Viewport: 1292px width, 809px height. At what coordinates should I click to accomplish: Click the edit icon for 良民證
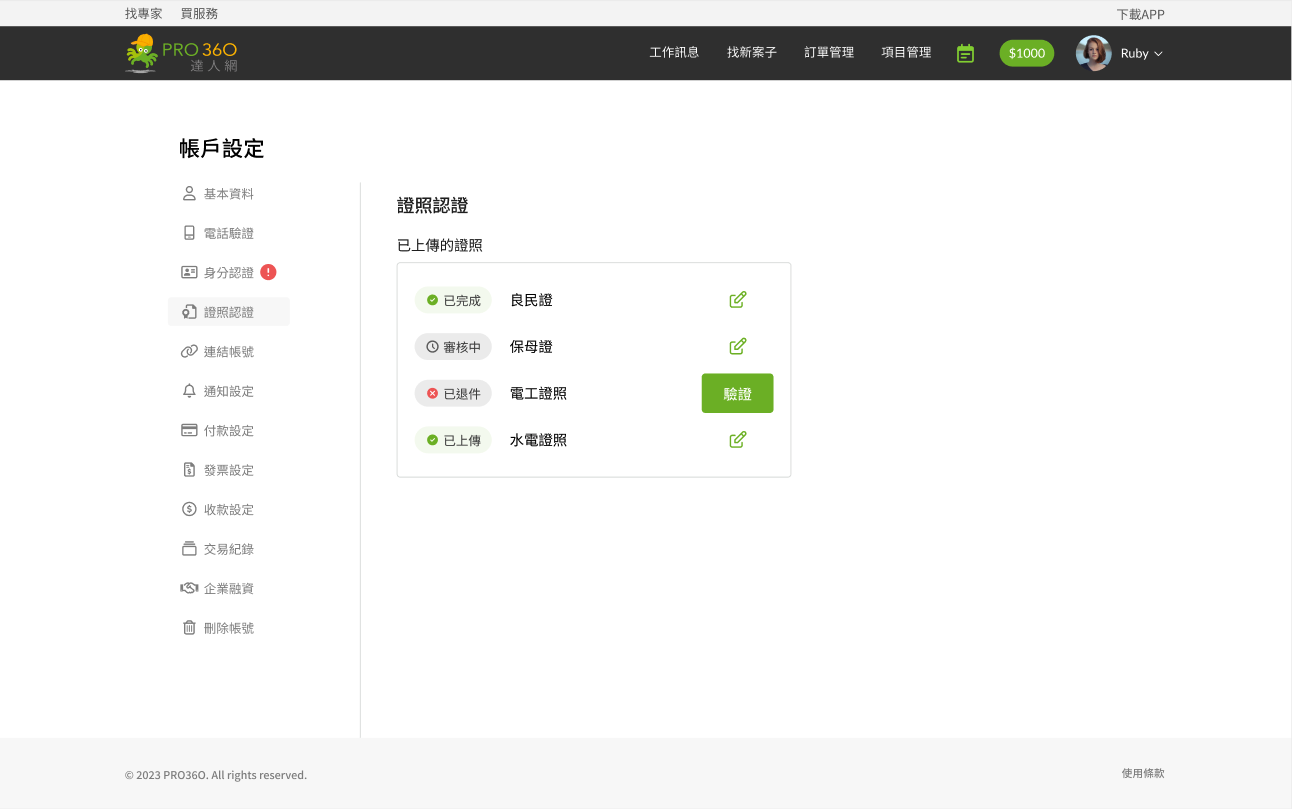coord(737,300)
